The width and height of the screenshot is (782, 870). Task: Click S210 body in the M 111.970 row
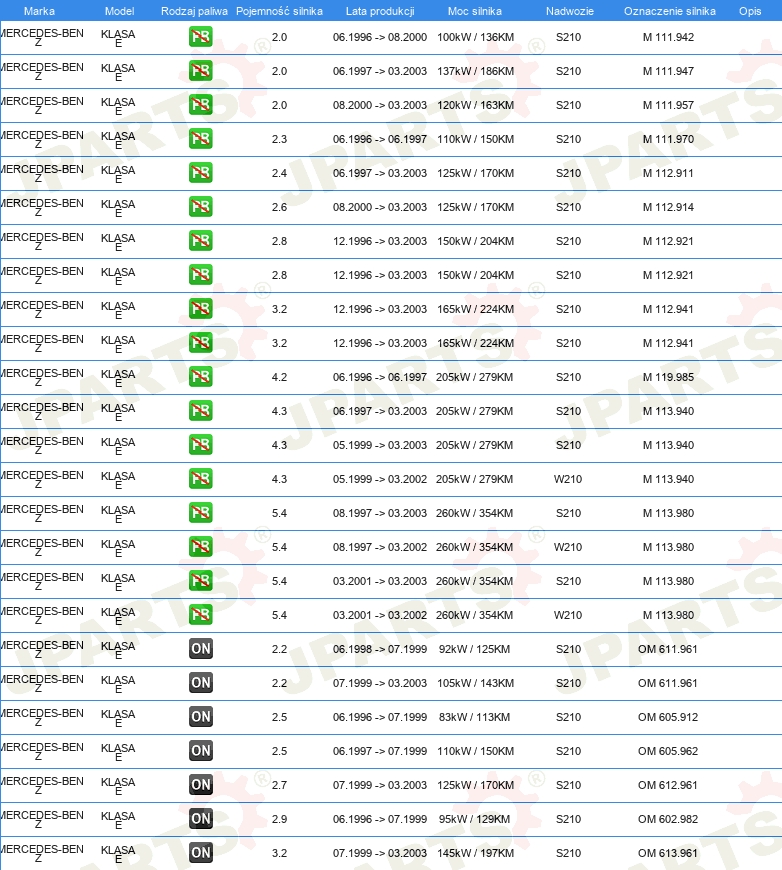pyautogui.click(x=568, y=139)
